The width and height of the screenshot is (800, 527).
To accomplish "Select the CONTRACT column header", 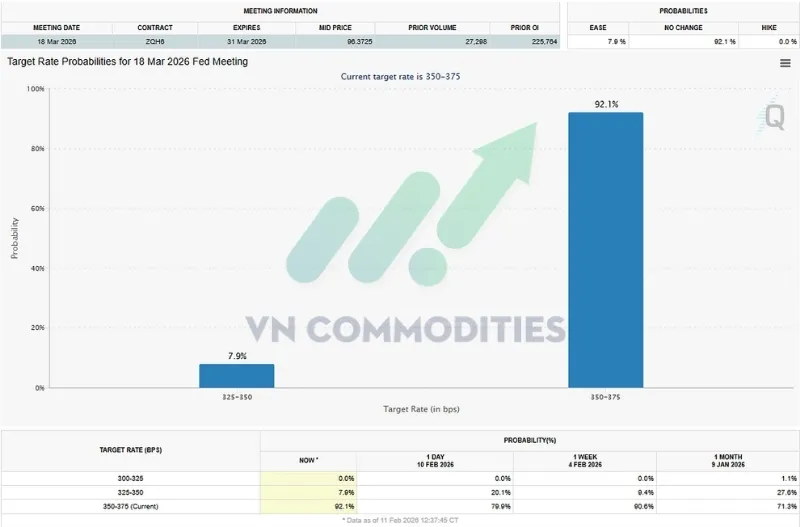I will click(155, 28).
